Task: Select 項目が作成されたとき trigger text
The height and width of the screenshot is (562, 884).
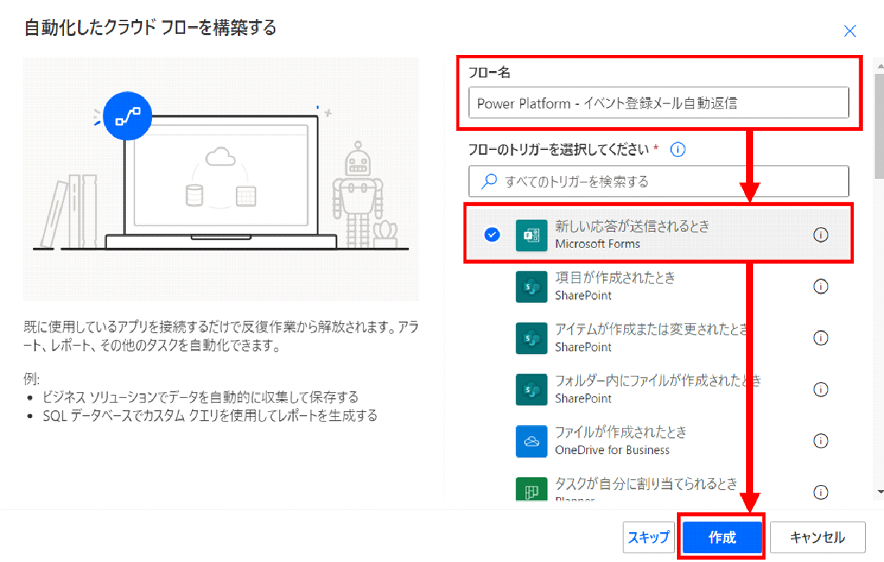Action: 615,277
